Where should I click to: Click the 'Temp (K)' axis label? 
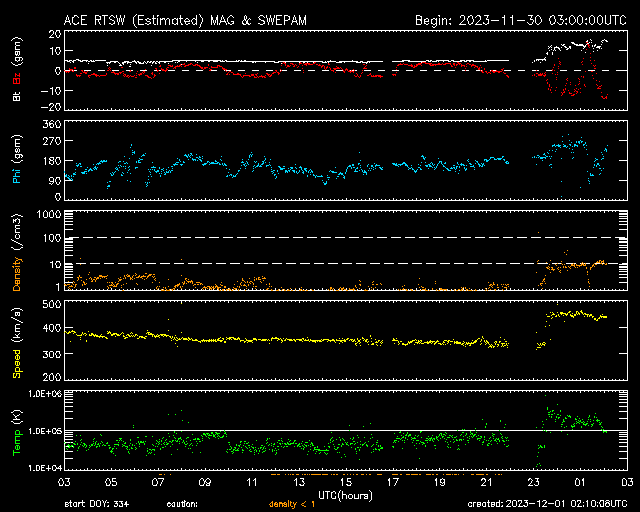pos(17,433)
